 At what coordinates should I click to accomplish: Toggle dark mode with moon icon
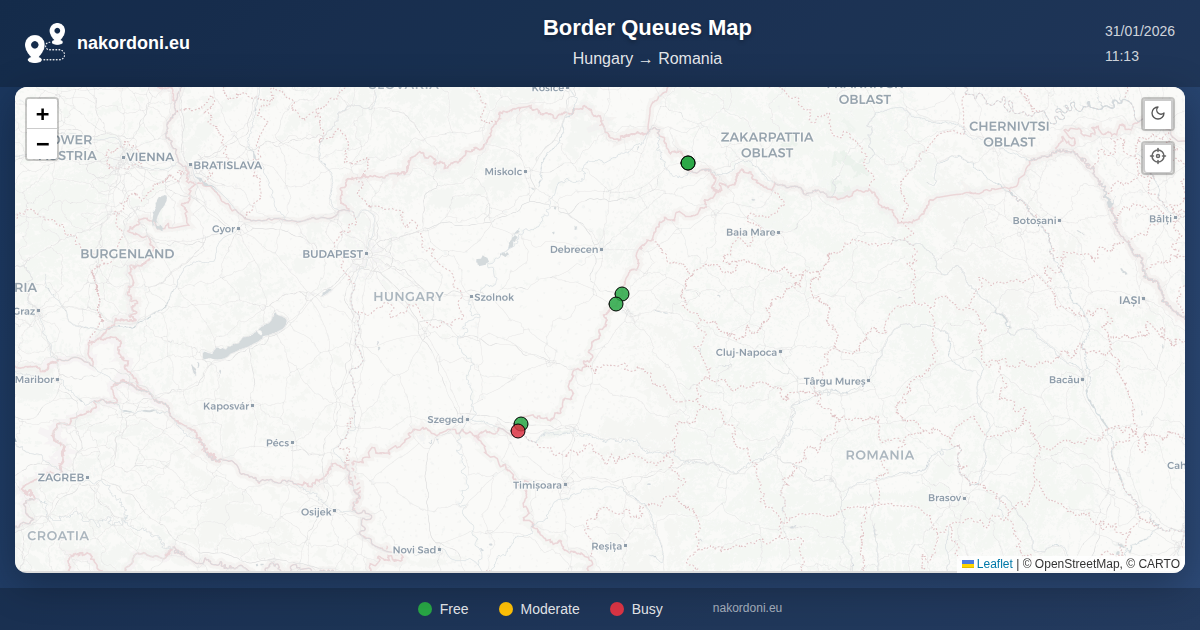coord(1158,113)
